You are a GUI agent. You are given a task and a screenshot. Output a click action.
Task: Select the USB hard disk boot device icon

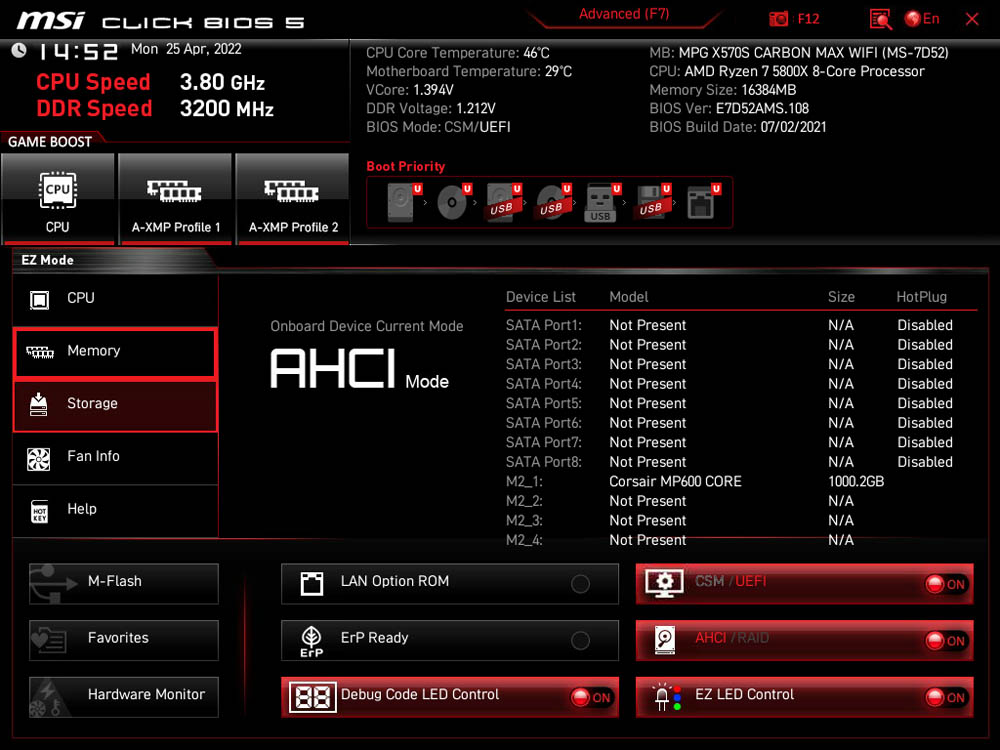pos(503,202)
